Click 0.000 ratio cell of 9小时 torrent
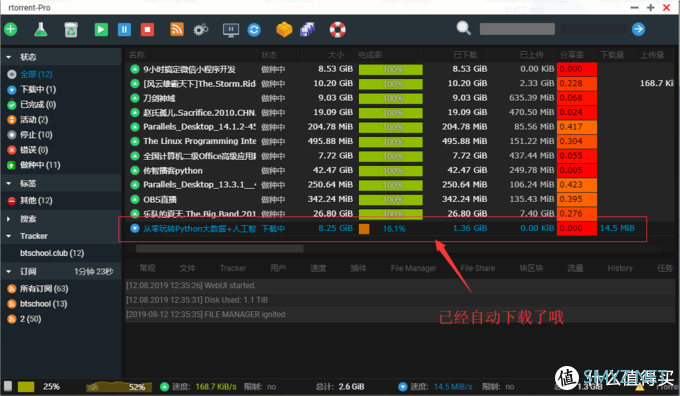The image size is (680, 396). coord(577,69)
